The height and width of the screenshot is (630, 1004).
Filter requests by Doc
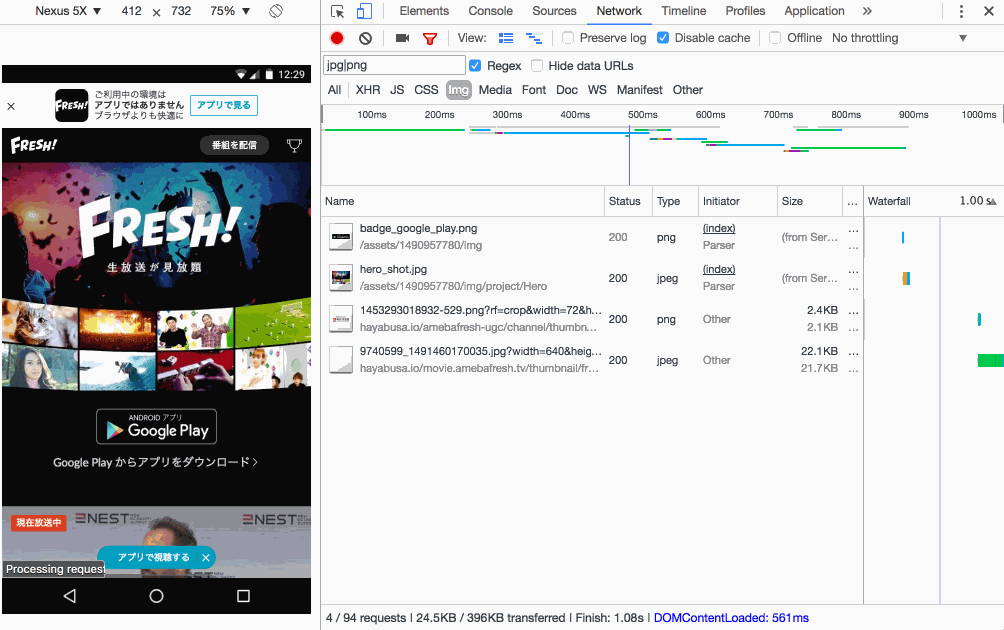pyautogui.click(x=567, y=90)
